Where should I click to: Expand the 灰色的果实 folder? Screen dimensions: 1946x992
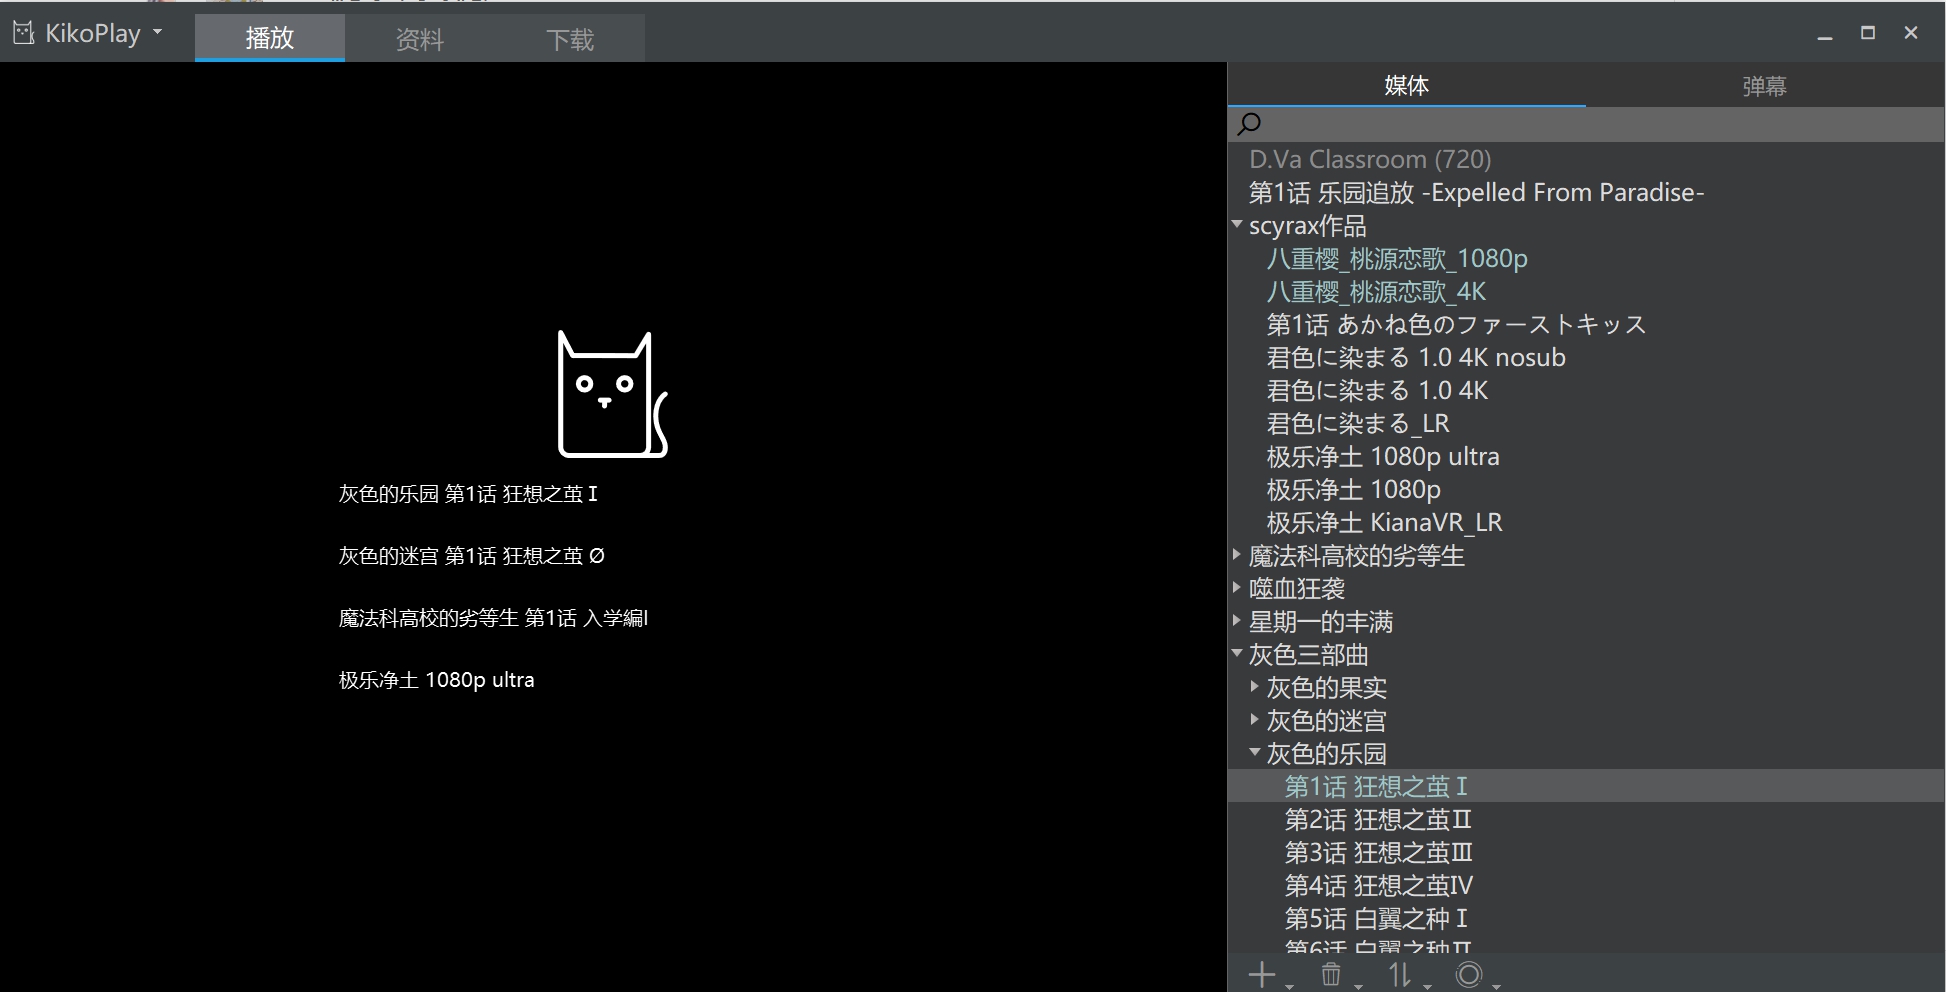tap(1255, 687)
